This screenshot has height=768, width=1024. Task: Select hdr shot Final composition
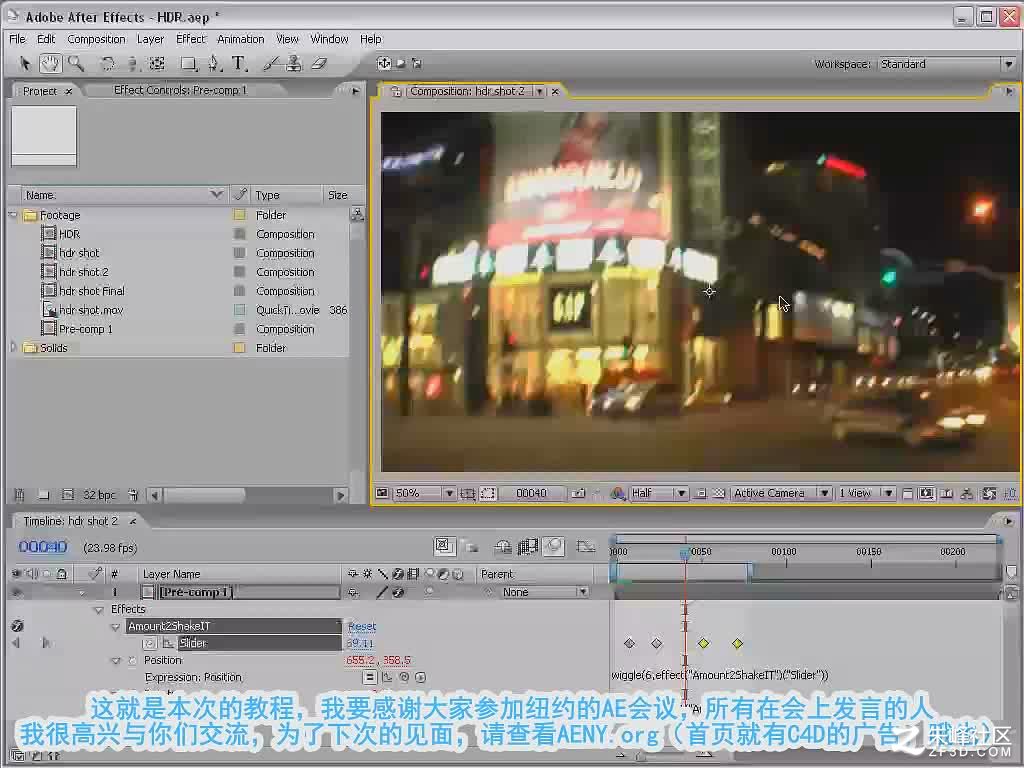pos(92,291)
